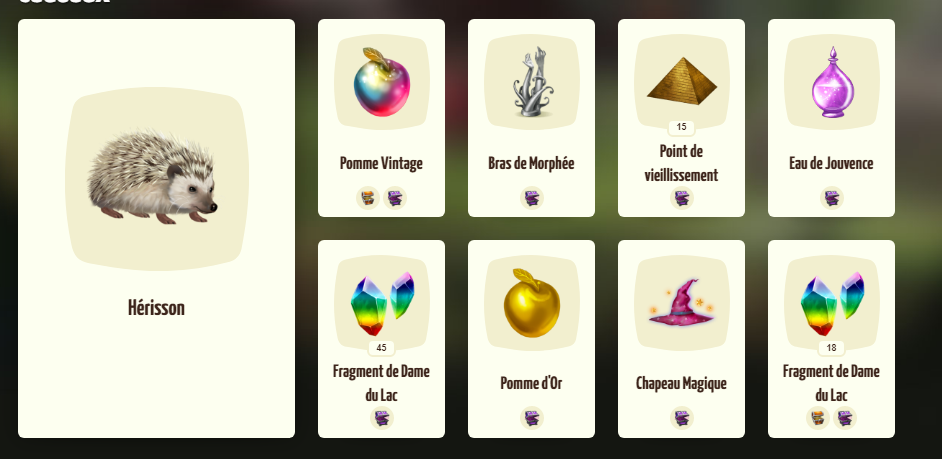Click the rainbow crystal fragments with 18 count
942x459 pixels.
[x=832, y=303]
